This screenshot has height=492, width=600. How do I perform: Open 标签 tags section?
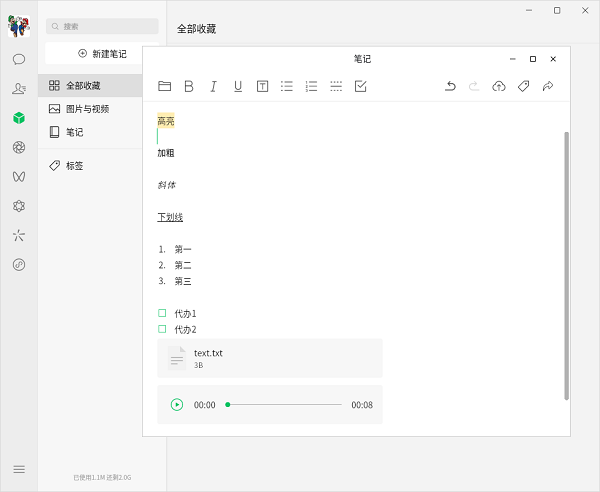point(90,166)
